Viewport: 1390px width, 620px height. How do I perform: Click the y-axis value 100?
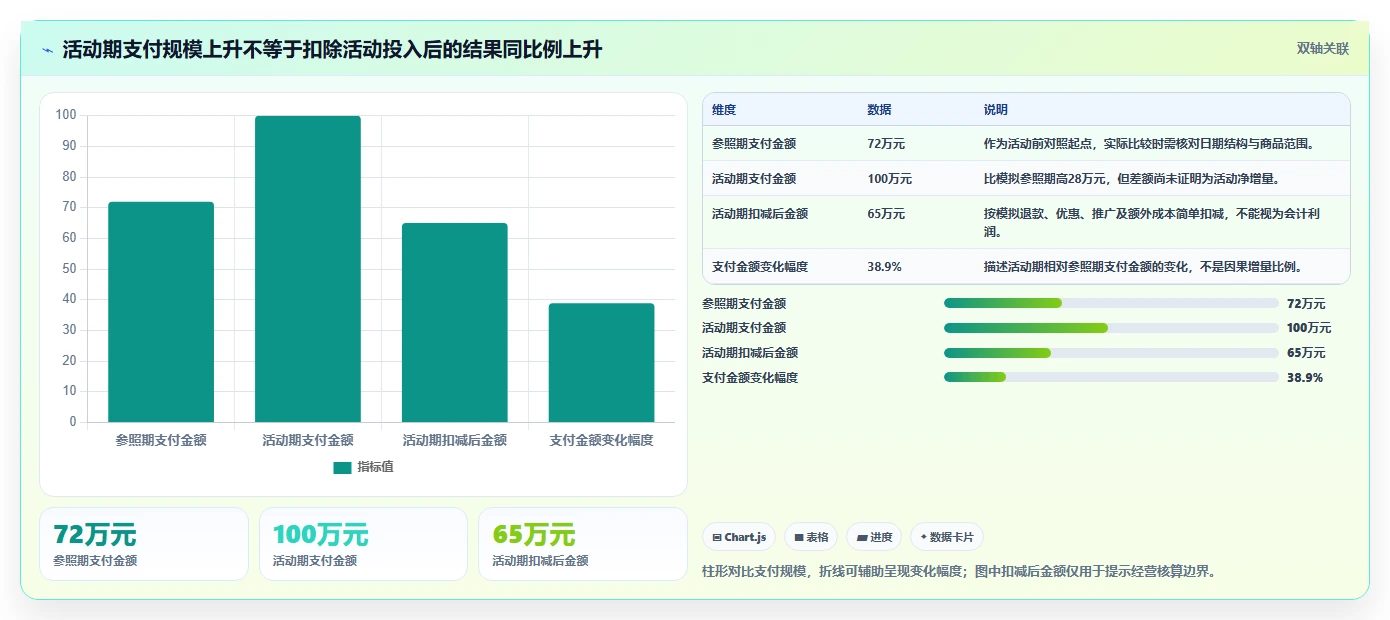point(66,115)
